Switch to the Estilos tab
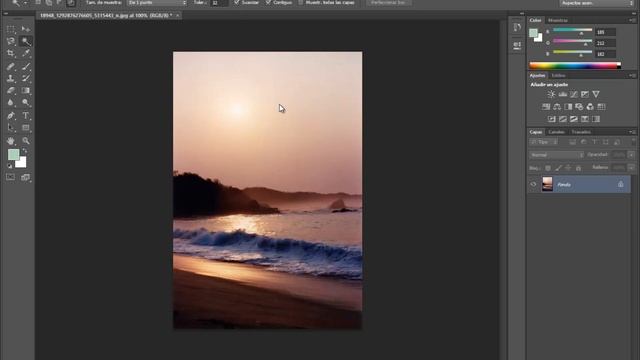The width and height of the screenshot is (640, 360). point(558,76)
